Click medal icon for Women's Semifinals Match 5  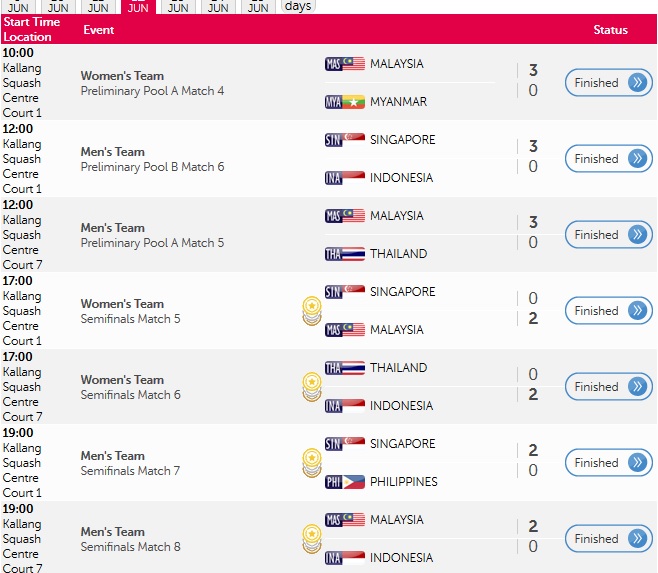(x=312, y=311)
